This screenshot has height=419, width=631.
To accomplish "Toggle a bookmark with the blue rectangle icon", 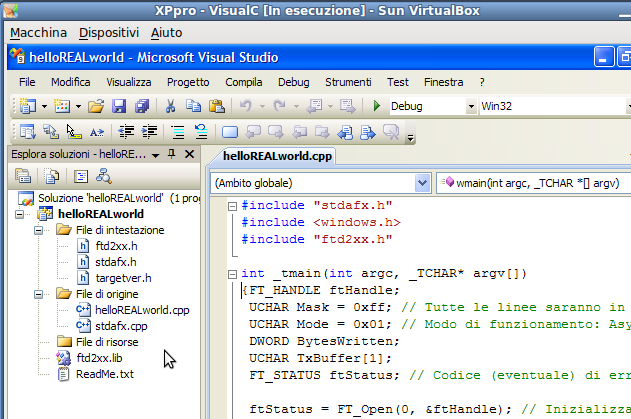I will [x=230, y=132].
